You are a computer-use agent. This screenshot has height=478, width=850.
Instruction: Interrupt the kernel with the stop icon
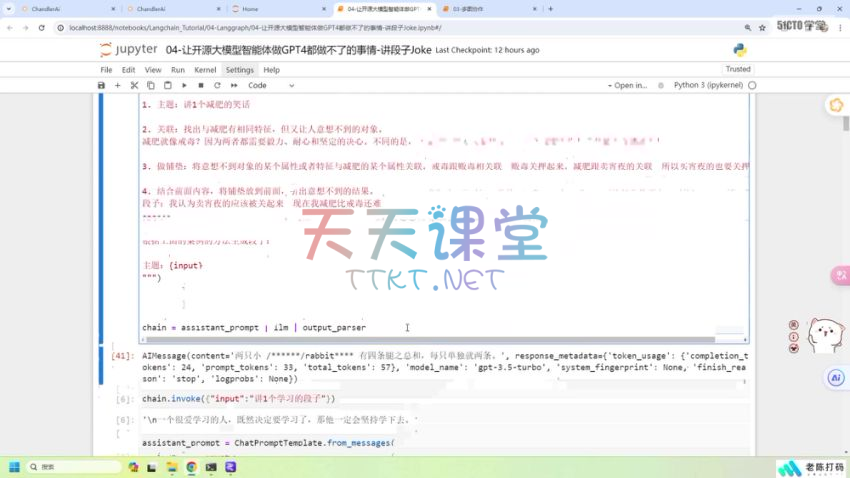[200, 86]
